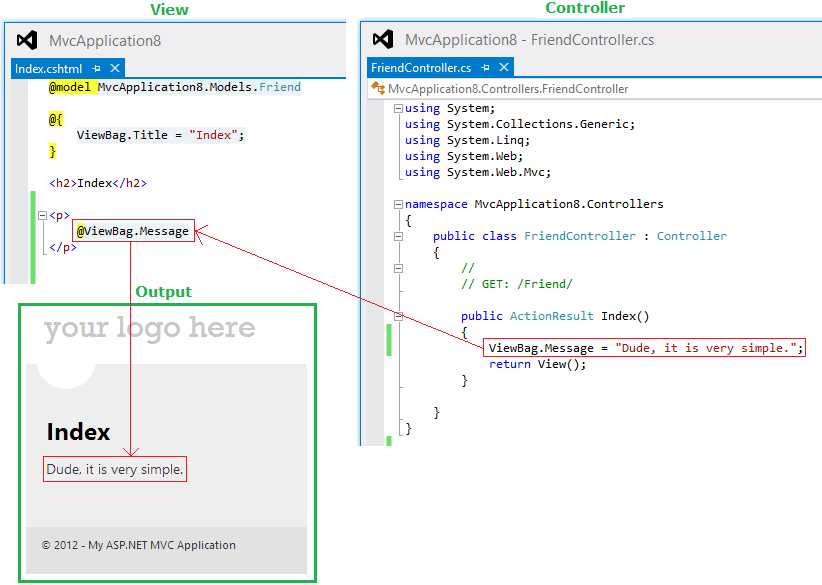Viewport: 822px width, 585px height.
Task: Click 'Dude, it is very simple.' in the output page
Action: click(115, 470)
